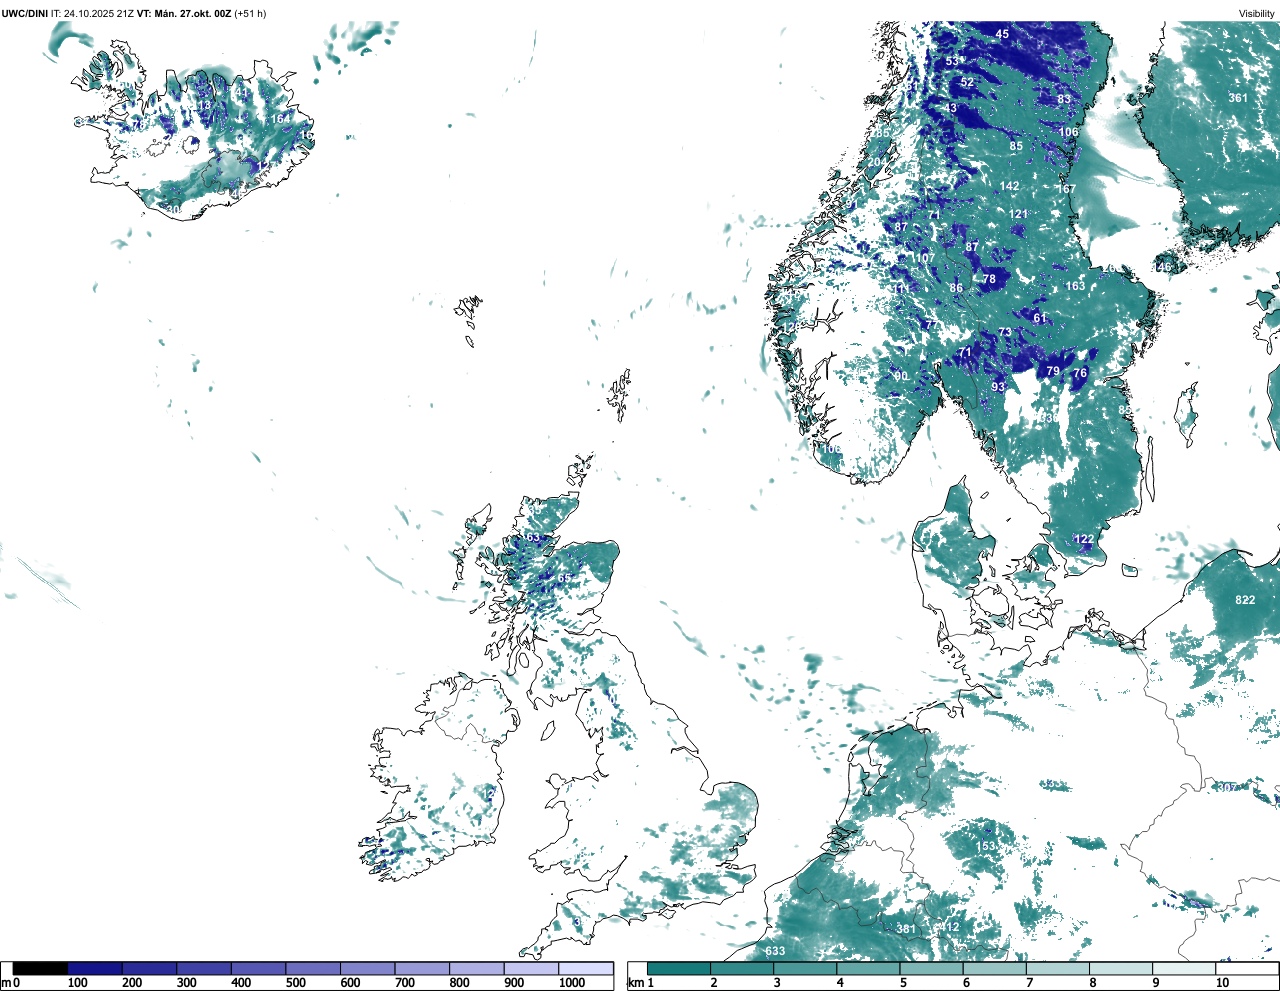The image size is (1280, 991).
Task: Click the 600–700 m legend swatch
Action: coord(367,968)
